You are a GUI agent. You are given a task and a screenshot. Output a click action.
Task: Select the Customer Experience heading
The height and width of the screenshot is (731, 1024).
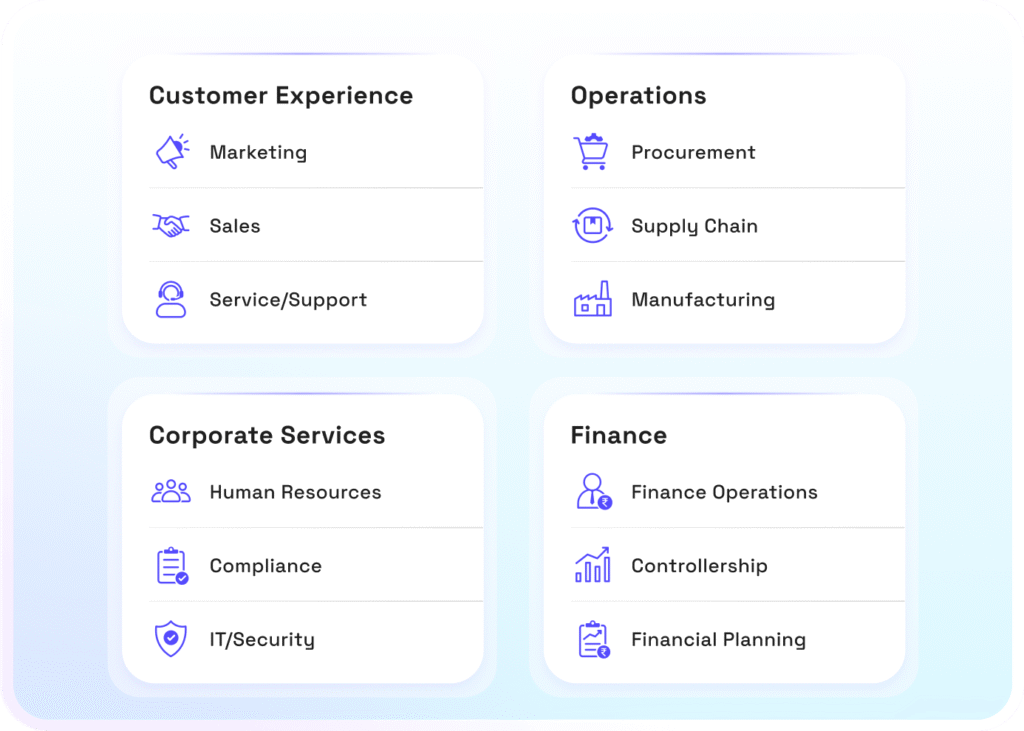pyautogui.click(x=281, y=96)
